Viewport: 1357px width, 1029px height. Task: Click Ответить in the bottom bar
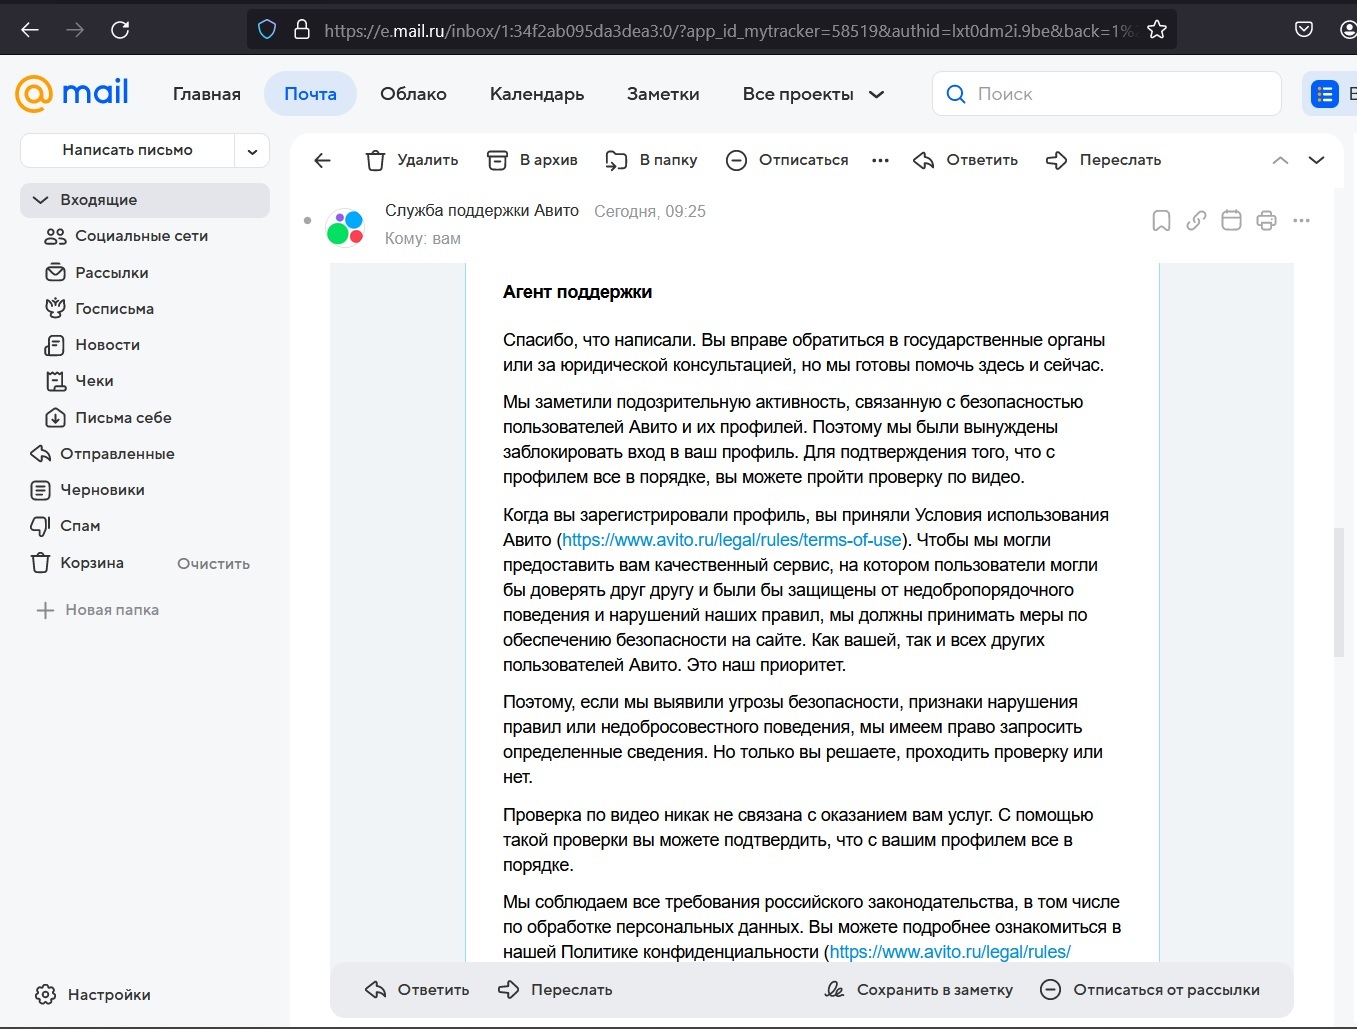[417, 990]
